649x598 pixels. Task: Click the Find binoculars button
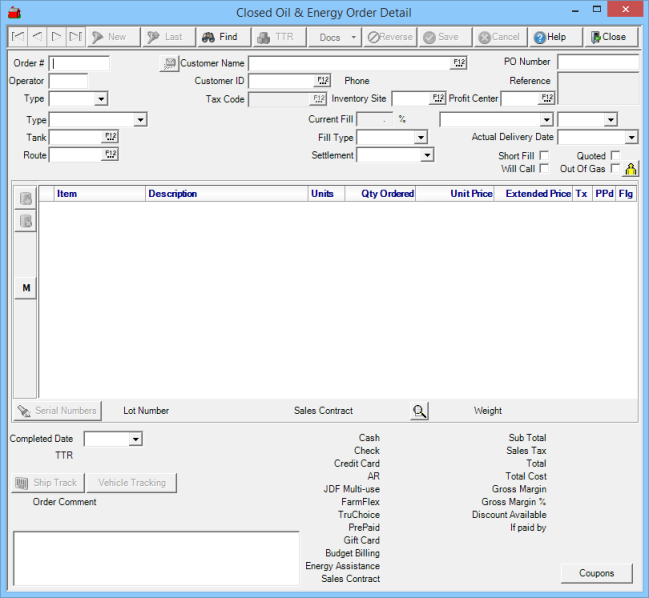pos(219,37)
